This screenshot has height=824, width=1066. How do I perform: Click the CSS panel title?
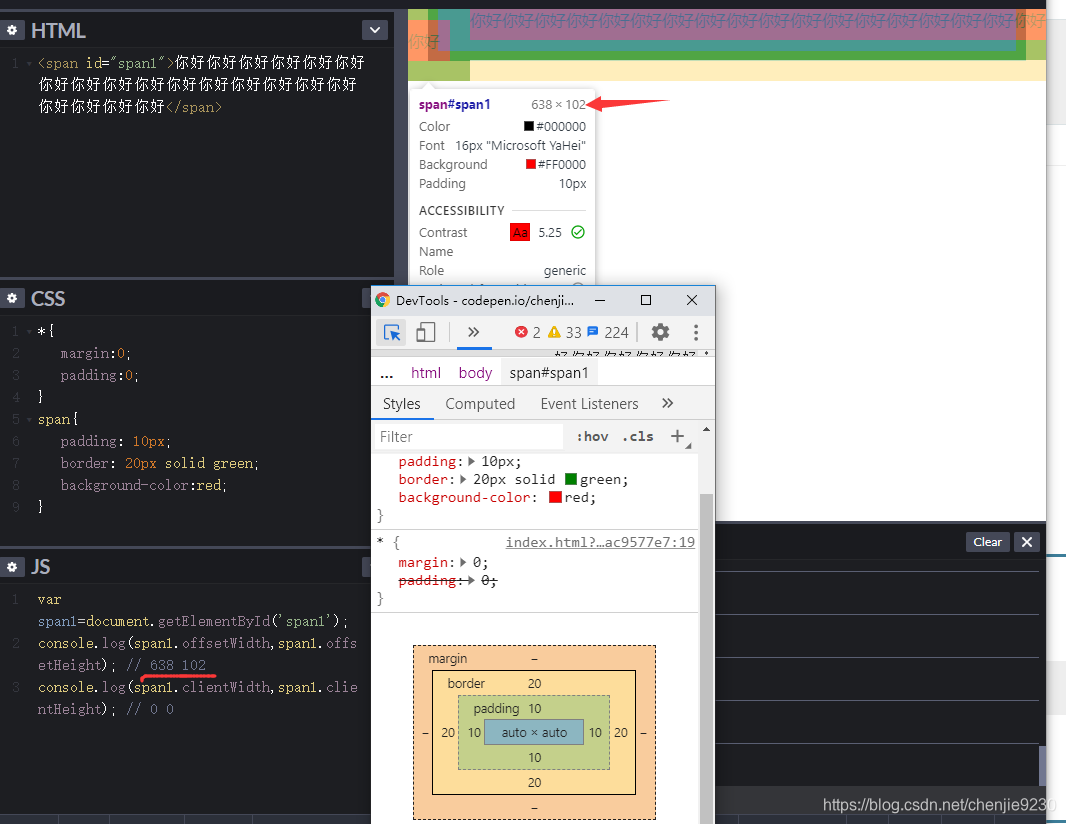click(48, 298)
